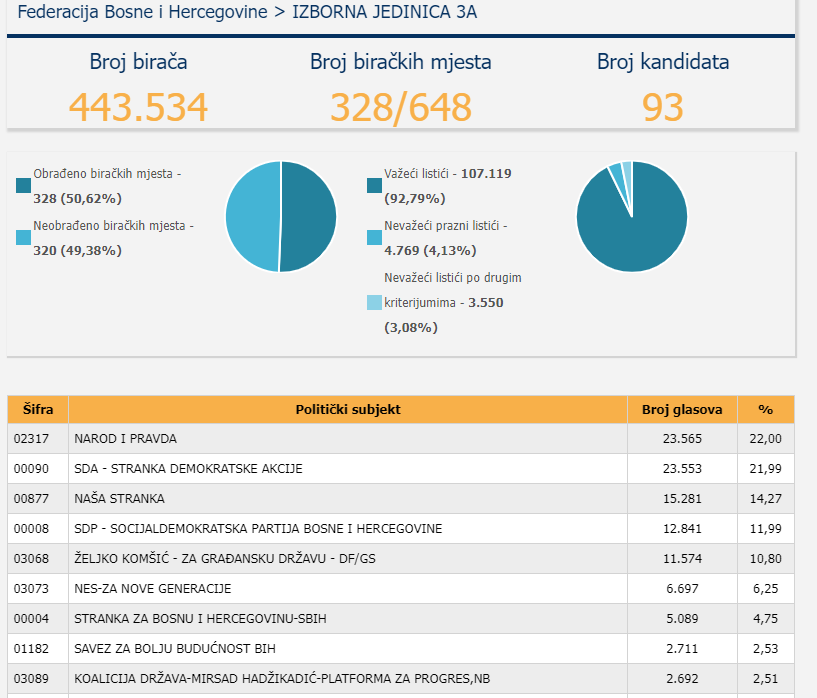Click the light blue swatch for Neobrađeno biračkih mjesta
Viewport: 817px width, 698px height.
(x=23, y=238)
